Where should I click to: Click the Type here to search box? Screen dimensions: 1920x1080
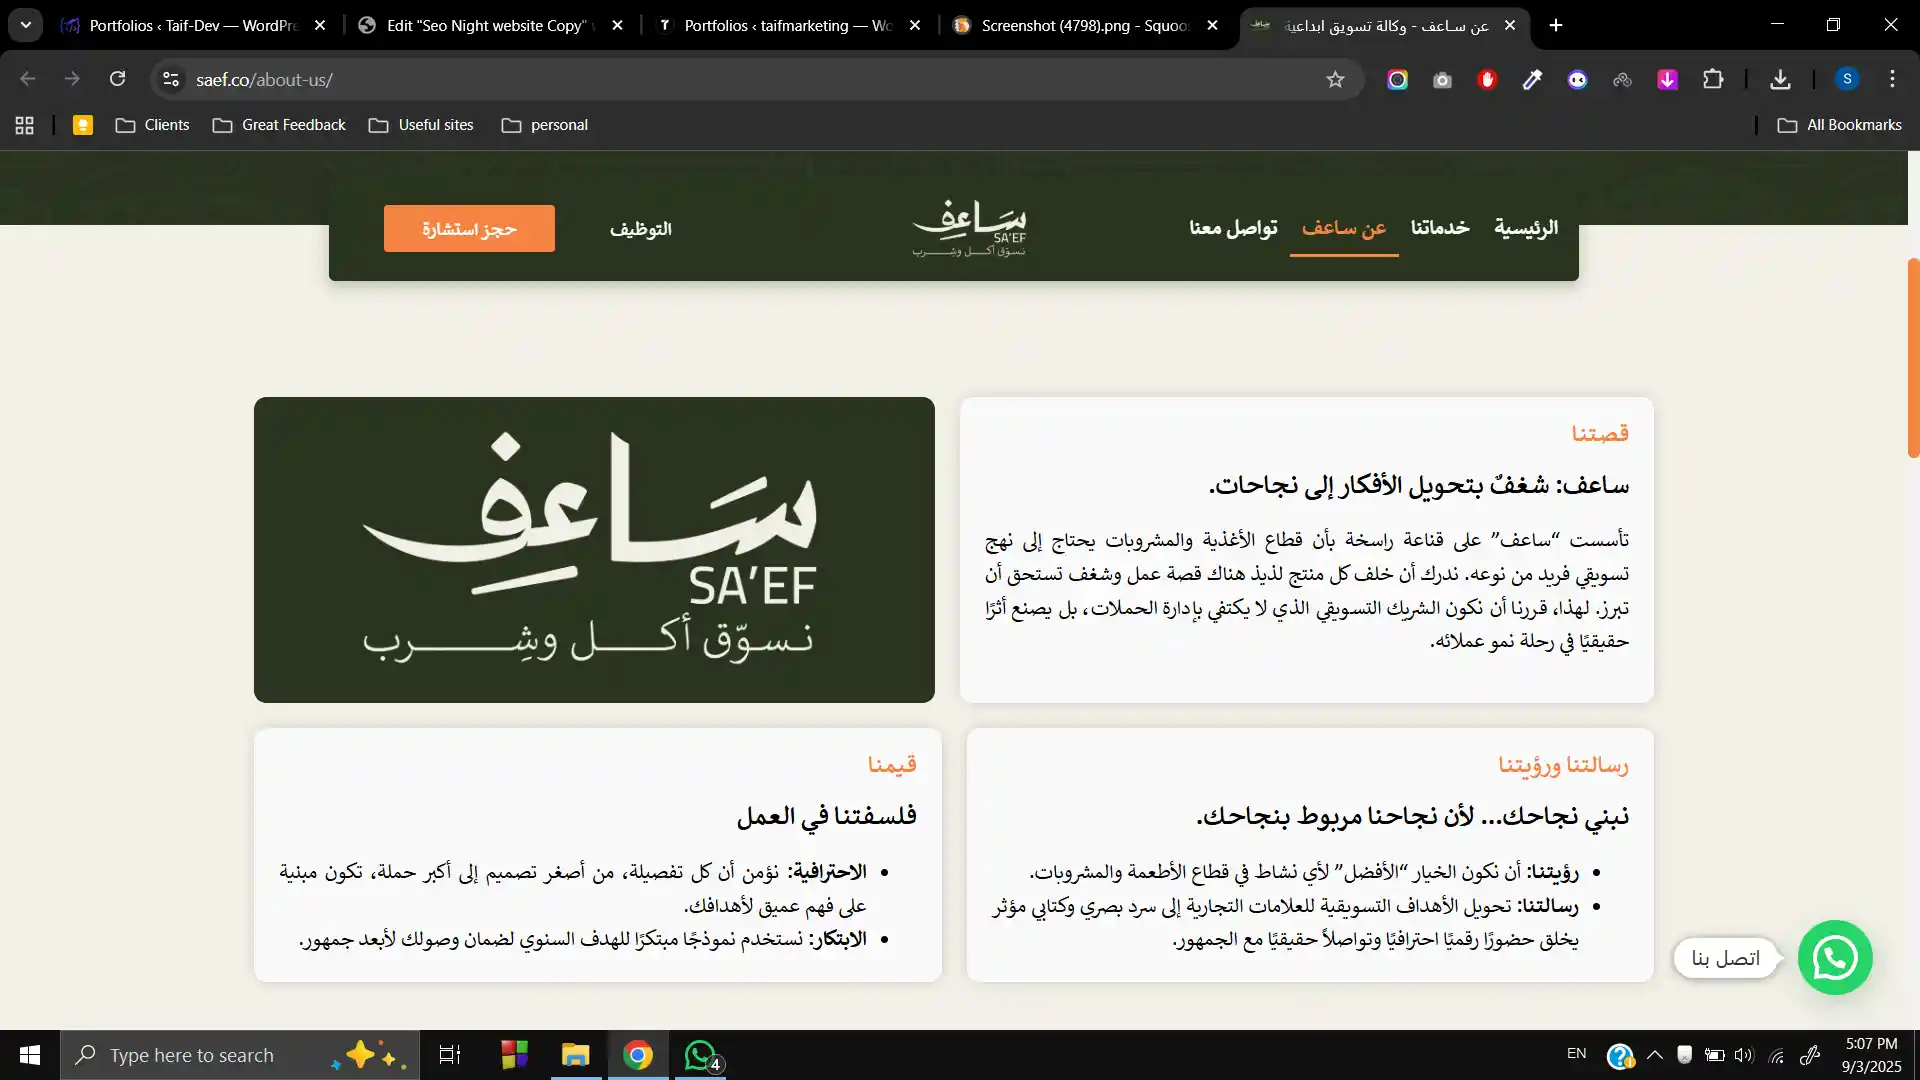tap(240, 1055)
